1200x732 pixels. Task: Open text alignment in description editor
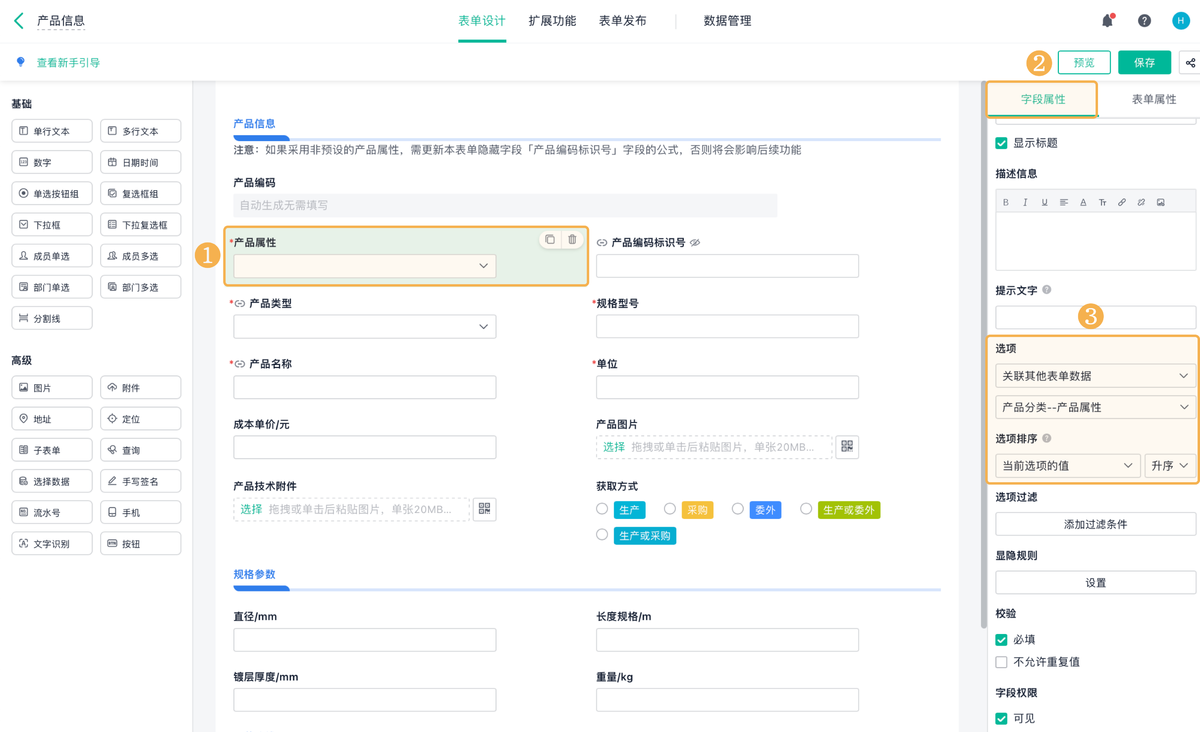coord(1064,202)
